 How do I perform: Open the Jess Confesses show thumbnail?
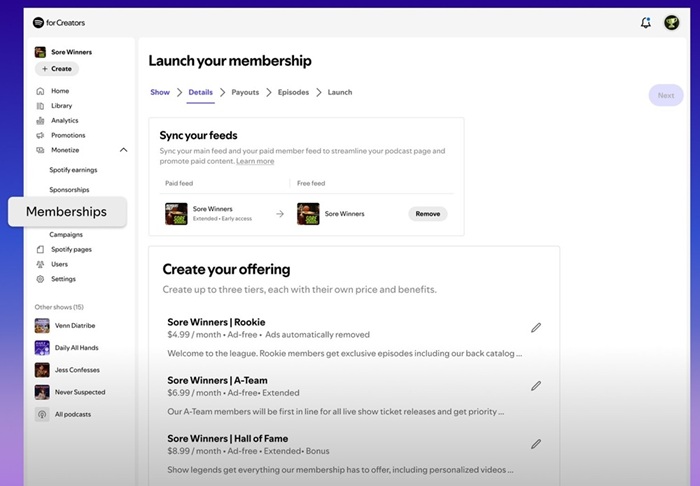(x=42, y=370)
